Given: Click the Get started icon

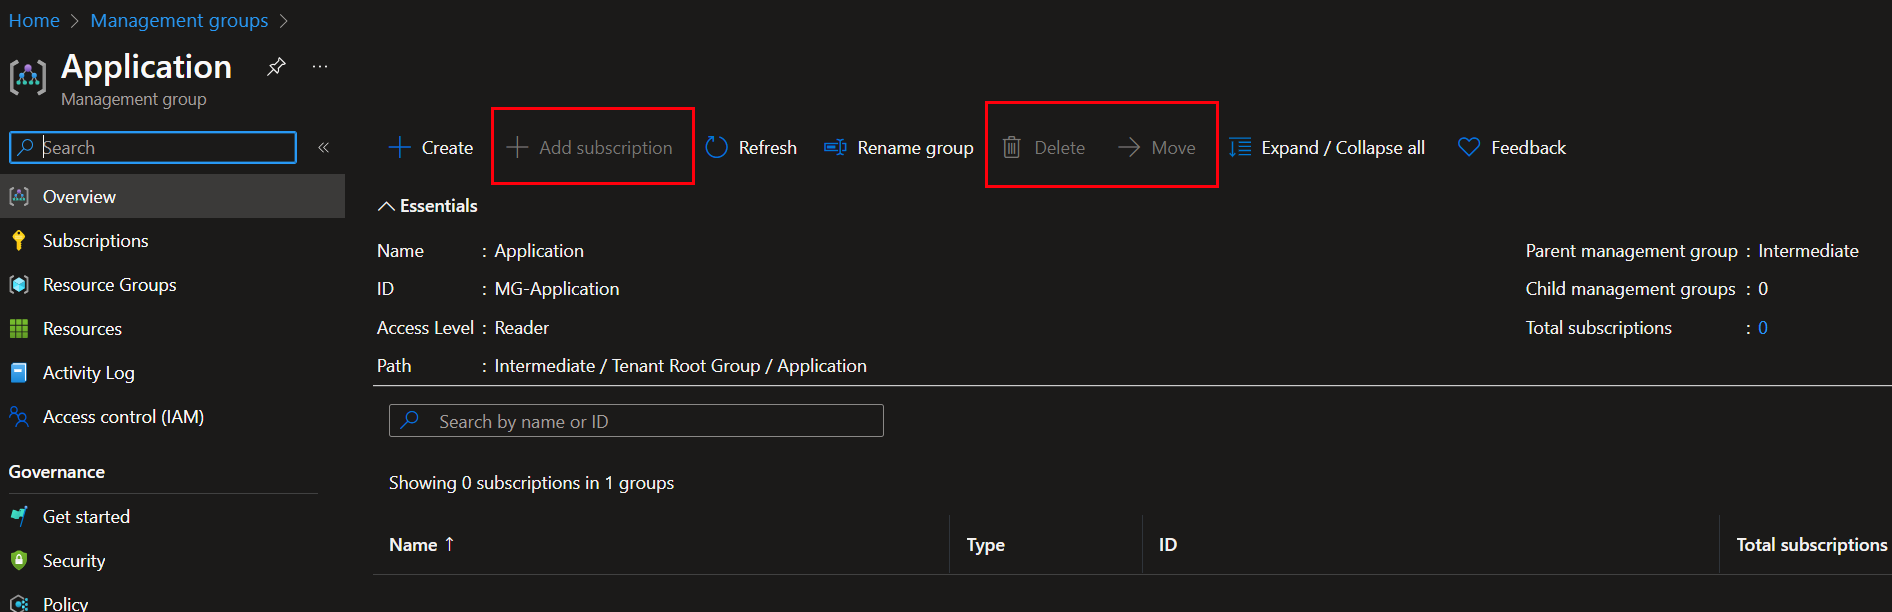Looking at the screenshot, I should pos(19,516).
